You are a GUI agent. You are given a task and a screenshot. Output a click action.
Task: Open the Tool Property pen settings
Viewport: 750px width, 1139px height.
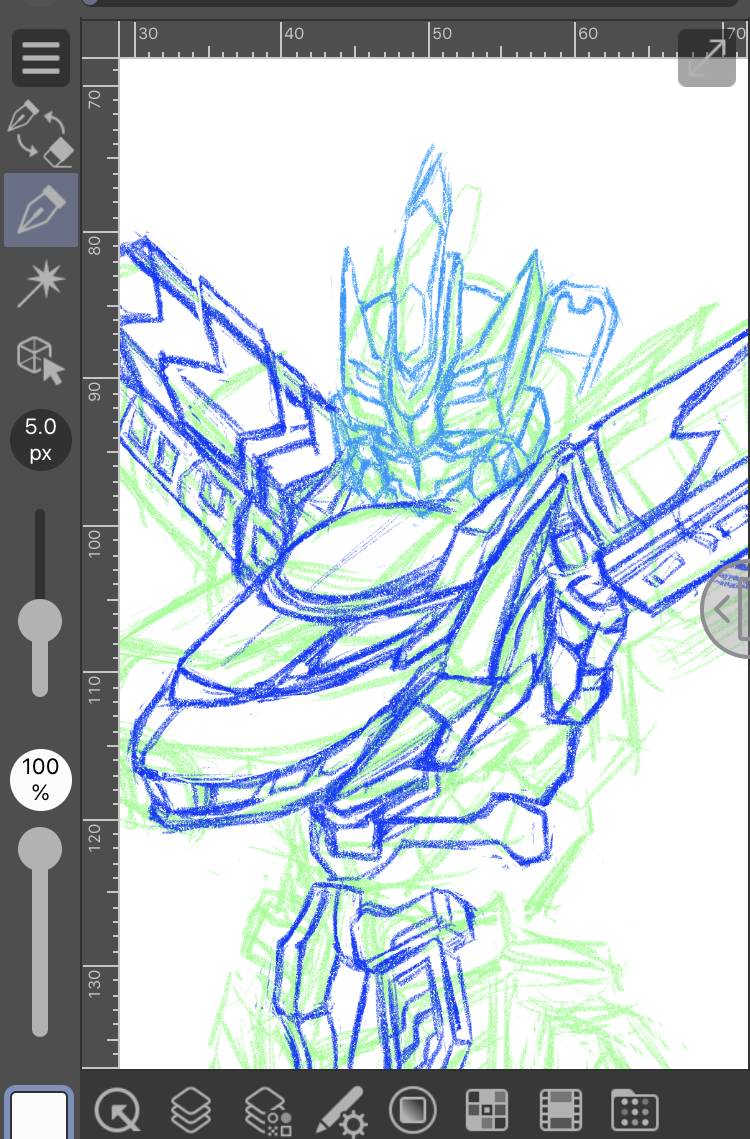[342, 1111]
